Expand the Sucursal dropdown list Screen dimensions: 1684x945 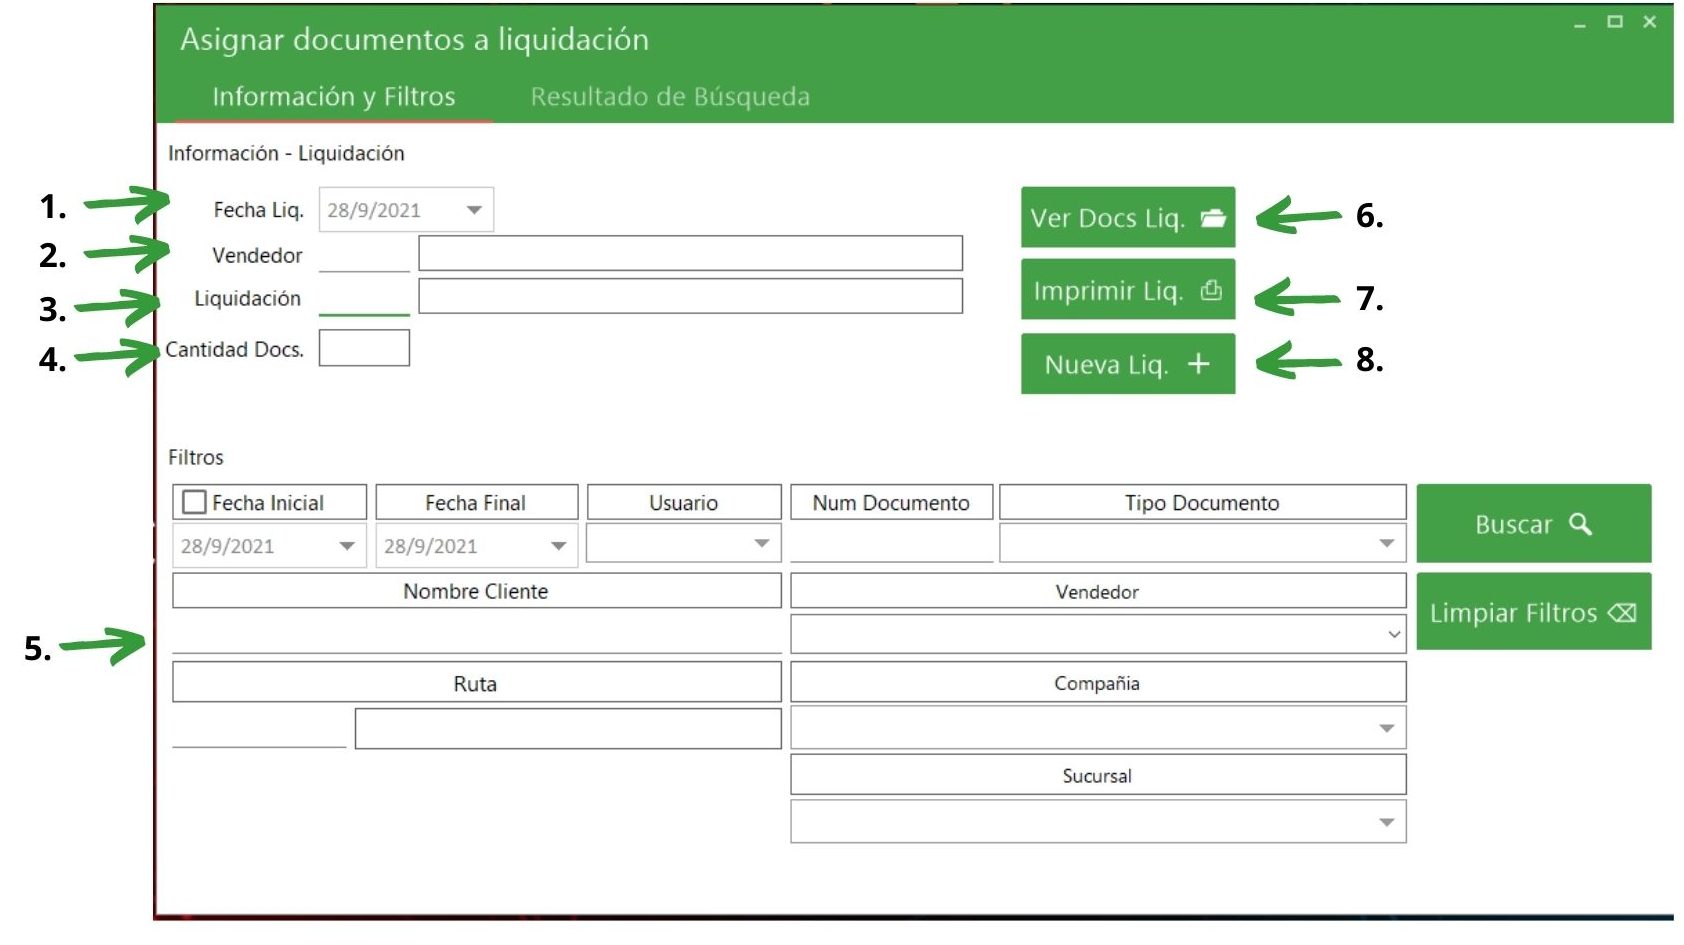[1386, 822]
